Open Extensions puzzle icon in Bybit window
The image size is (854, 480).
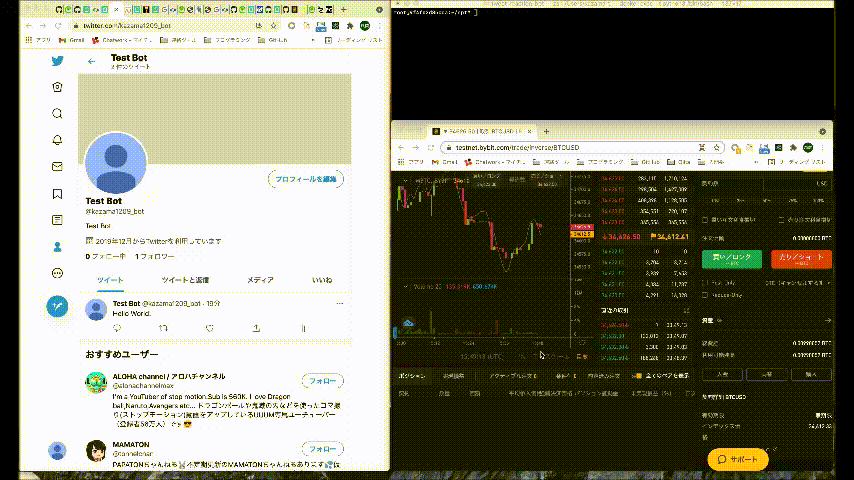click(x=793, y=148)
